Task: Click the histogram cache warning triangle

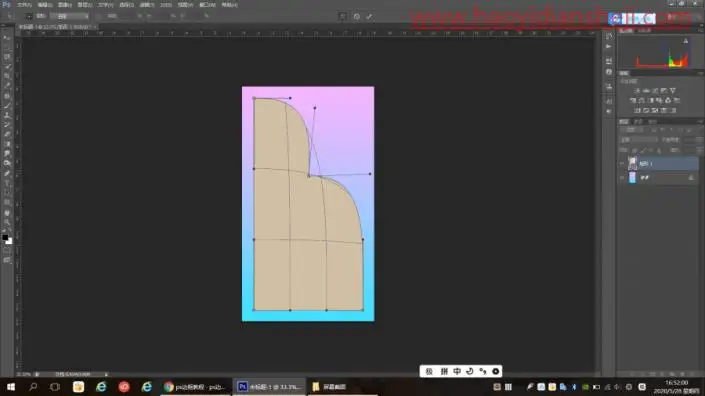Action: pyautogui.click(x=685, y=41)
